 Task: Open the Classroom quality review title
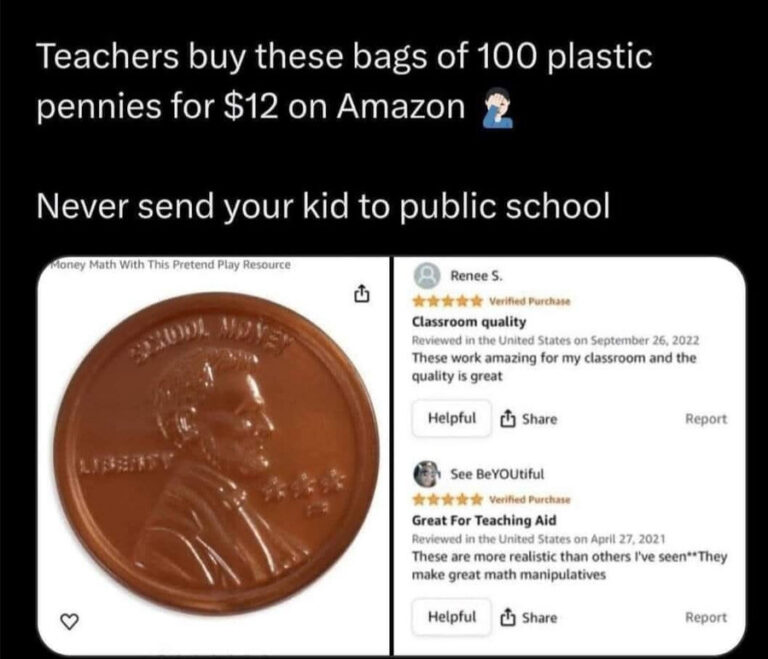469,322
